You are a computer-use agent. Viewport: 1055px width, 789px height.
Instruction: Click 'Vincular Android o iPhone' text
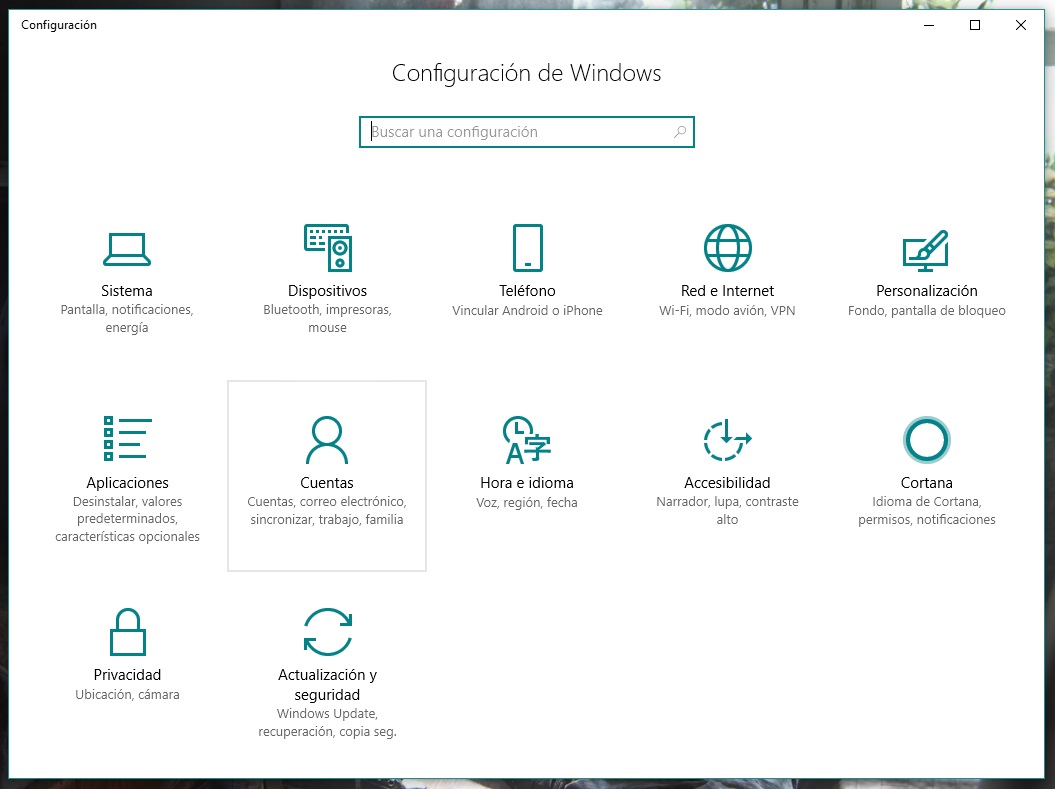pos(527,311)
